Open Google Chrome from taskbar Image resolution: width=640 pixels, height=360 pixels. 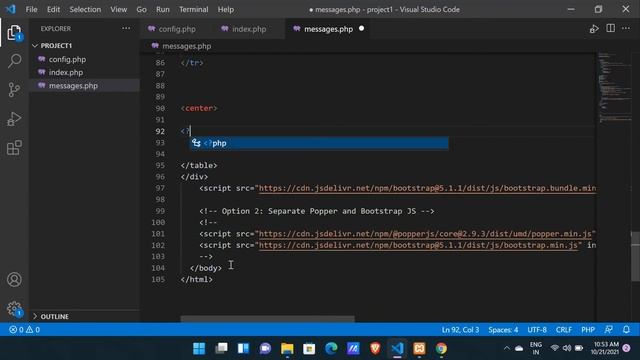(441, 349)
